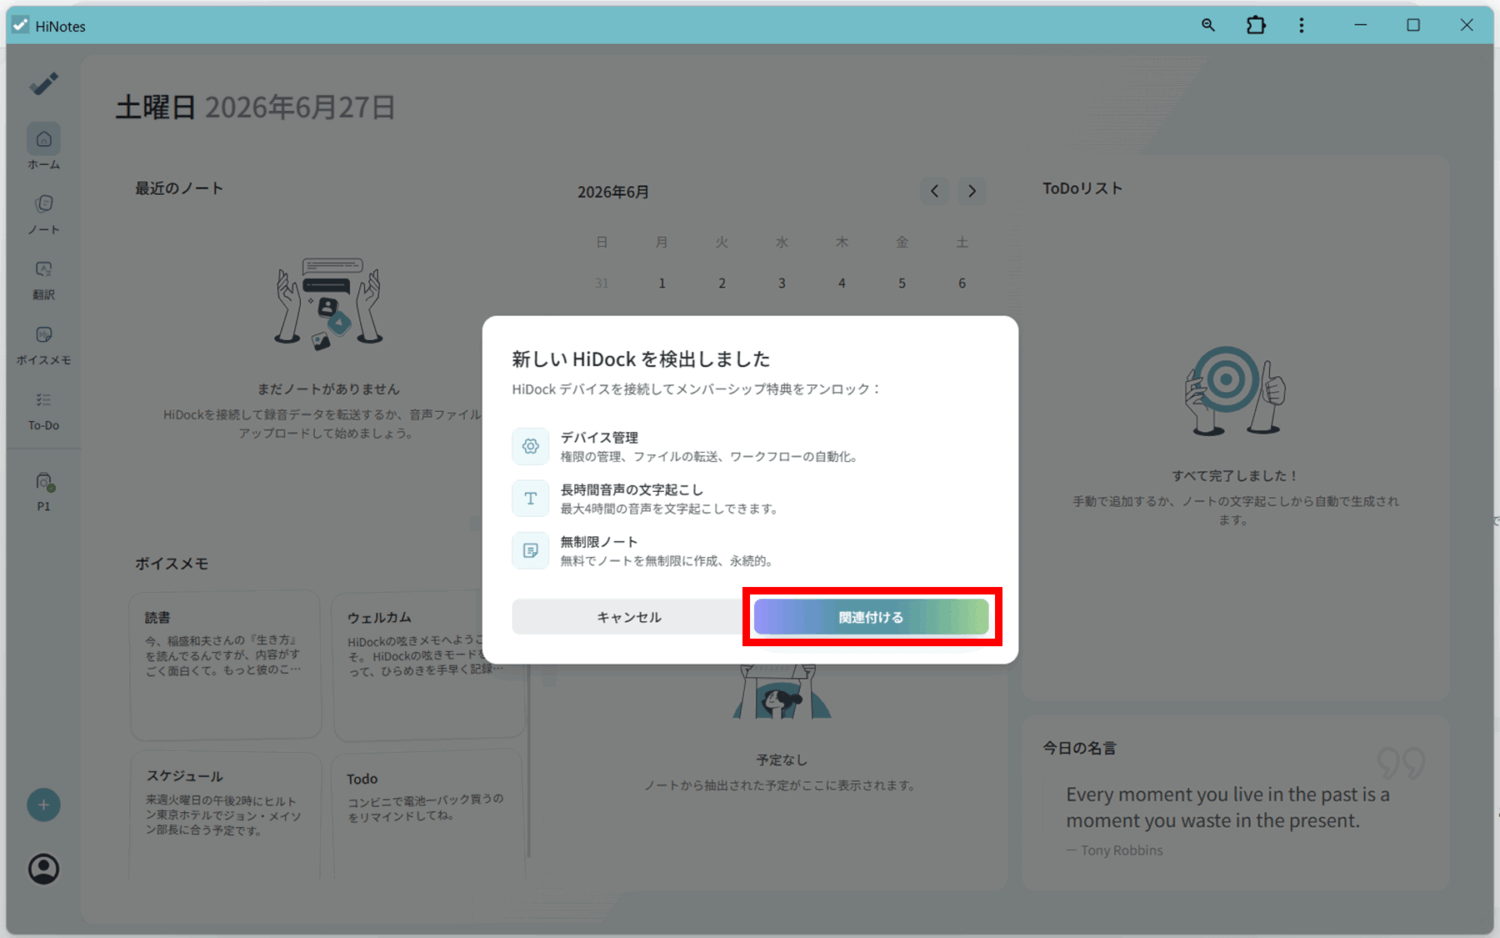Click the 2026年6月 calendar month label
This screenshot has height=938, width=1500.
(x=613, y=192)
